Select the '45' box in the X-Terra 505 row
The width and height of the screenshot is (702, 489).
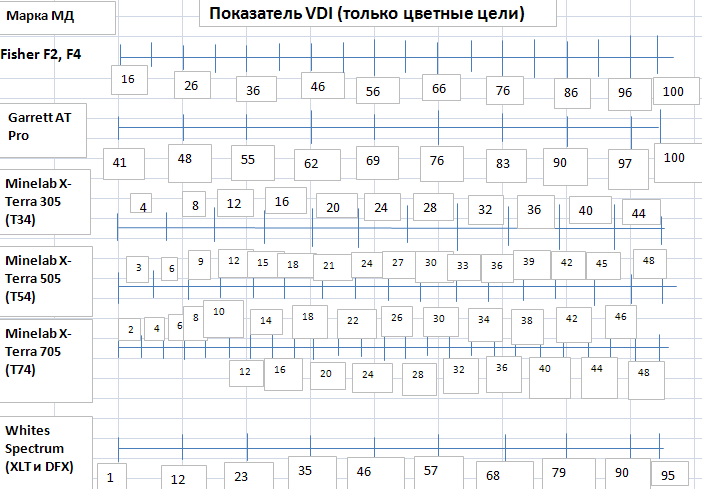point(604,266)
